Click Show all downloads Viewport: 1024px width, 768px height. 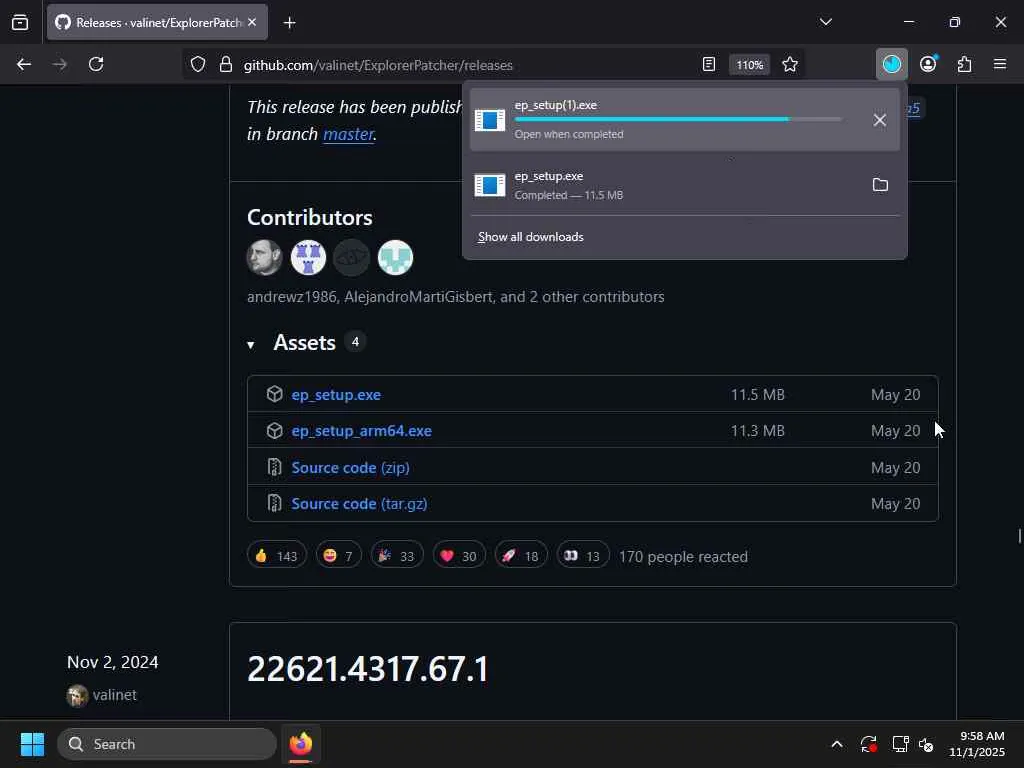(x=530, y=237)
